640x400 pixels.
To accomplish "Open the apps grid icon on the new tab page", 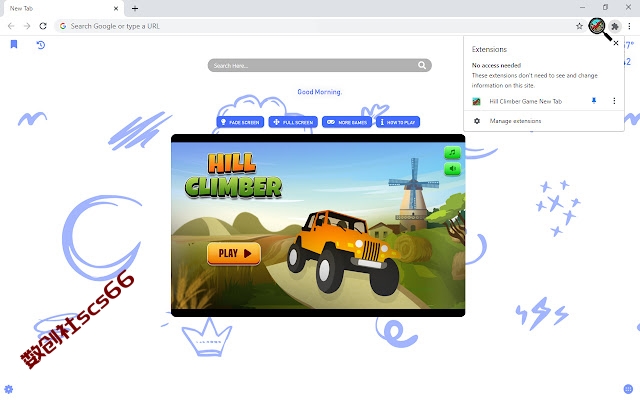I will (628, 389).
